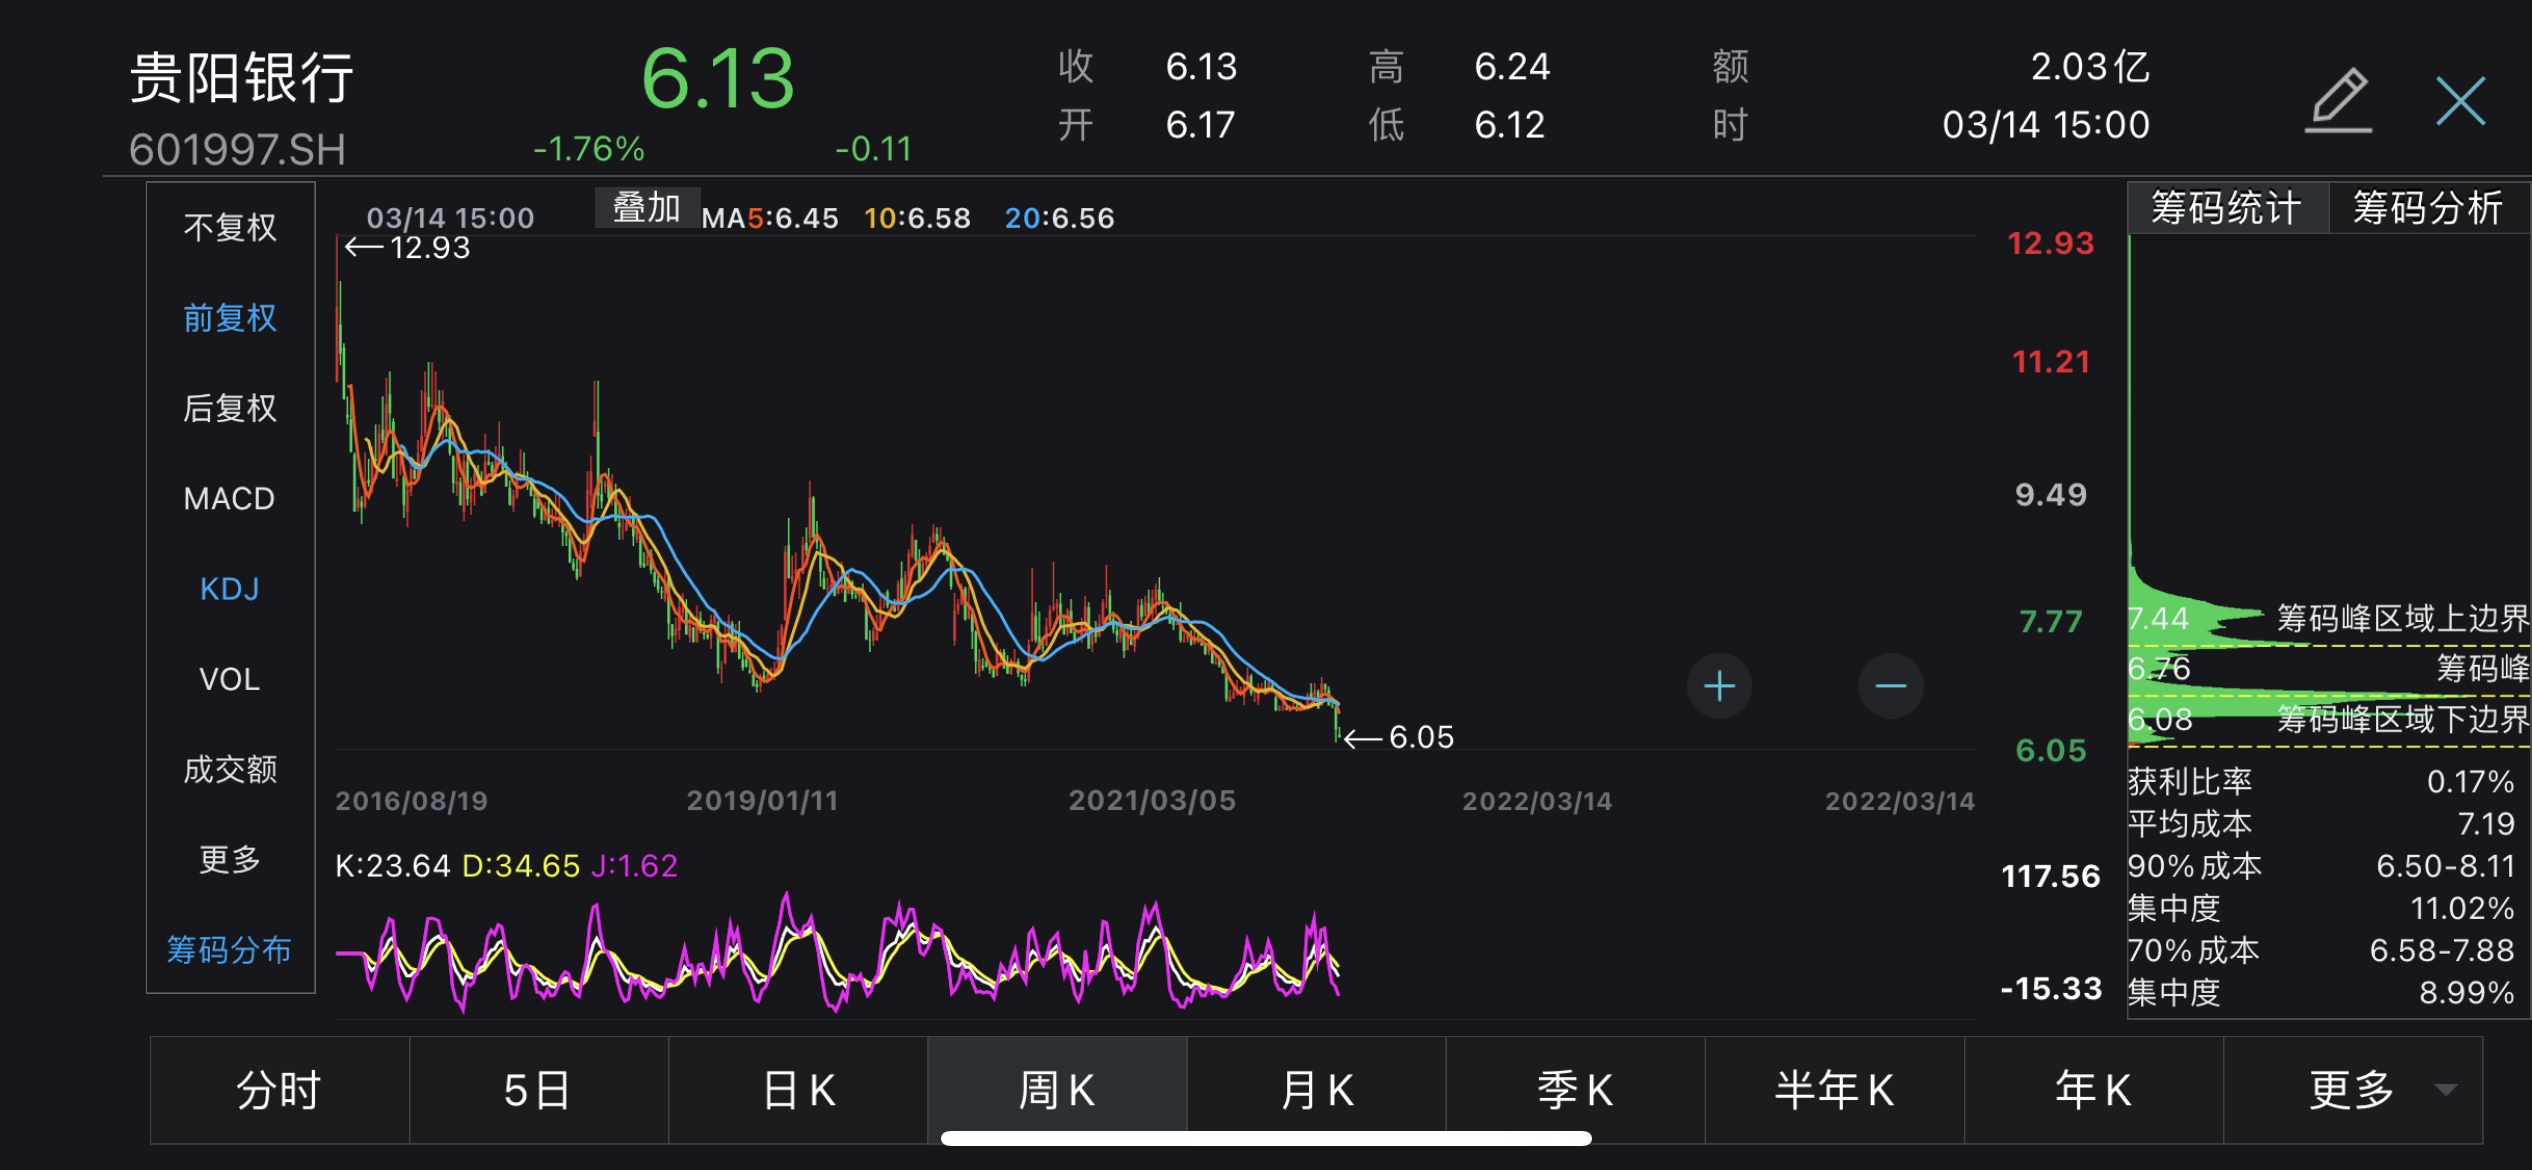Click the 12.93 high price marker
This screenshot has width=2532, height=1170.
click(x=408, y=247)
